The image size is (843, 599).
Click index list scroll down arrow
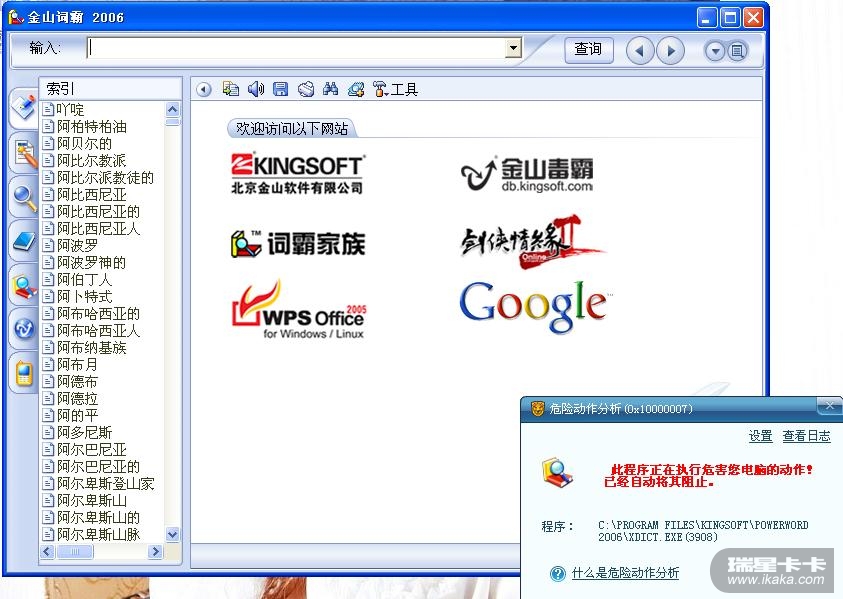173,534
